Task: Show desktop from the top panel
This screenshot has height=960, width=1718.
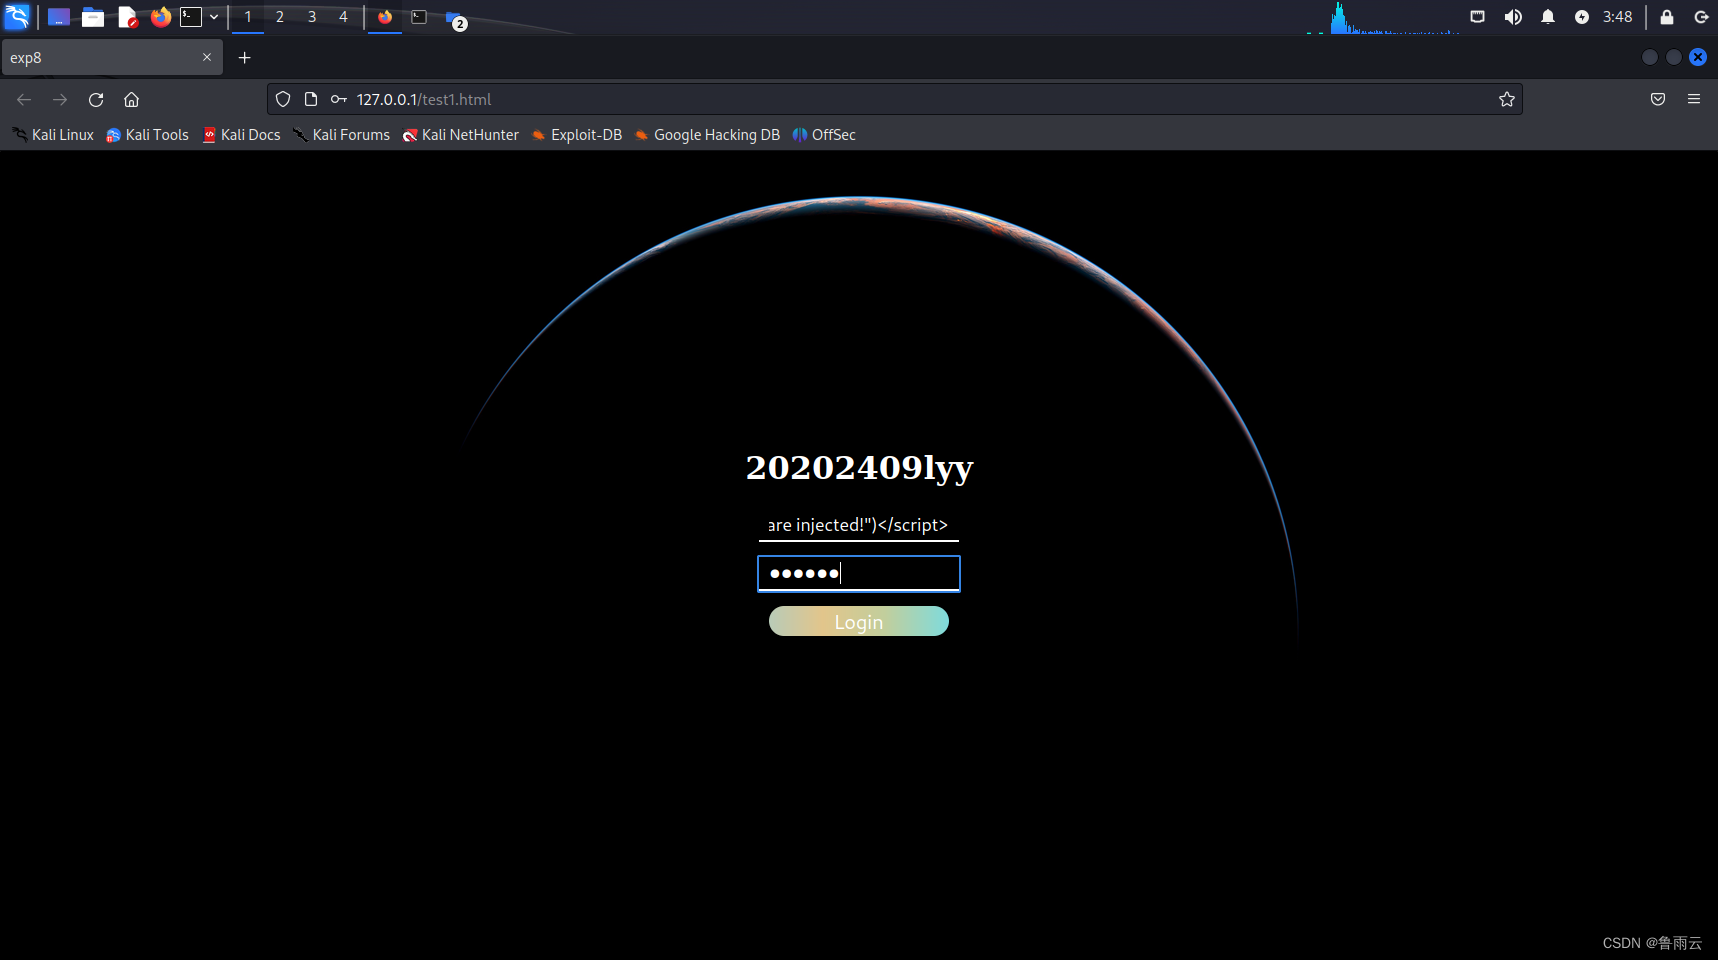Action: [59, 17]
